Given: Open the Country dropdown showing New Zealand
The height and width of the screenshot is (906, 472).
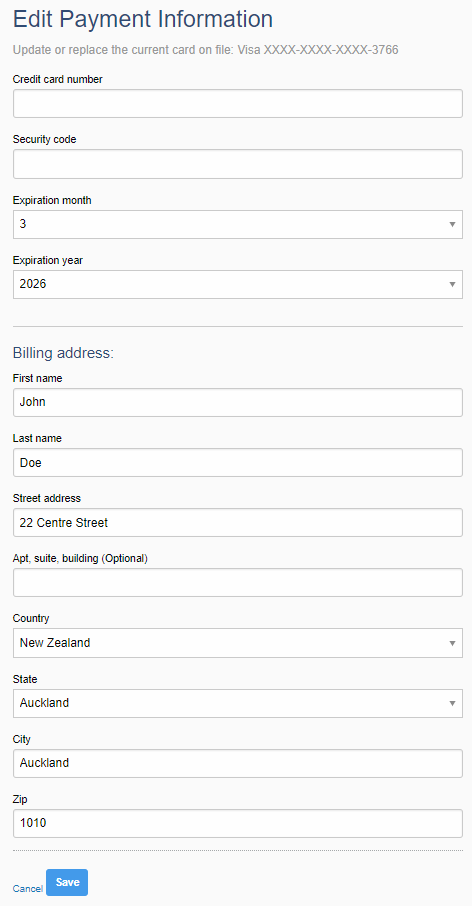Looking at the screenshot, I should pos(237,643).
